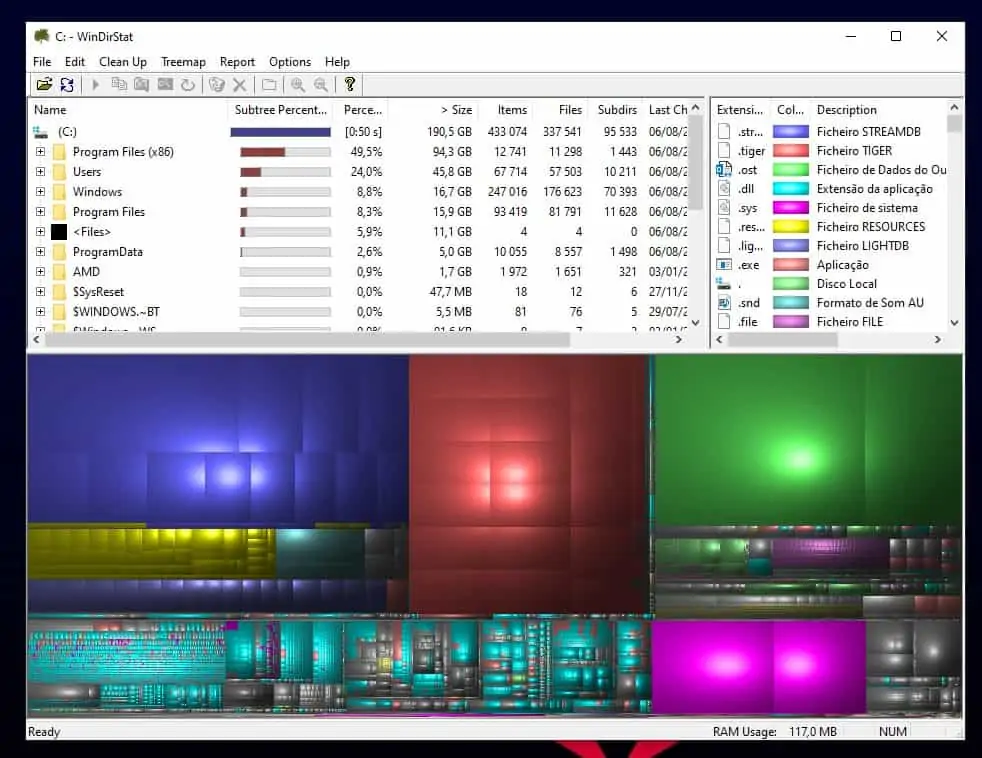
Task: Open the Help toolbar icon
Action: 351,84
